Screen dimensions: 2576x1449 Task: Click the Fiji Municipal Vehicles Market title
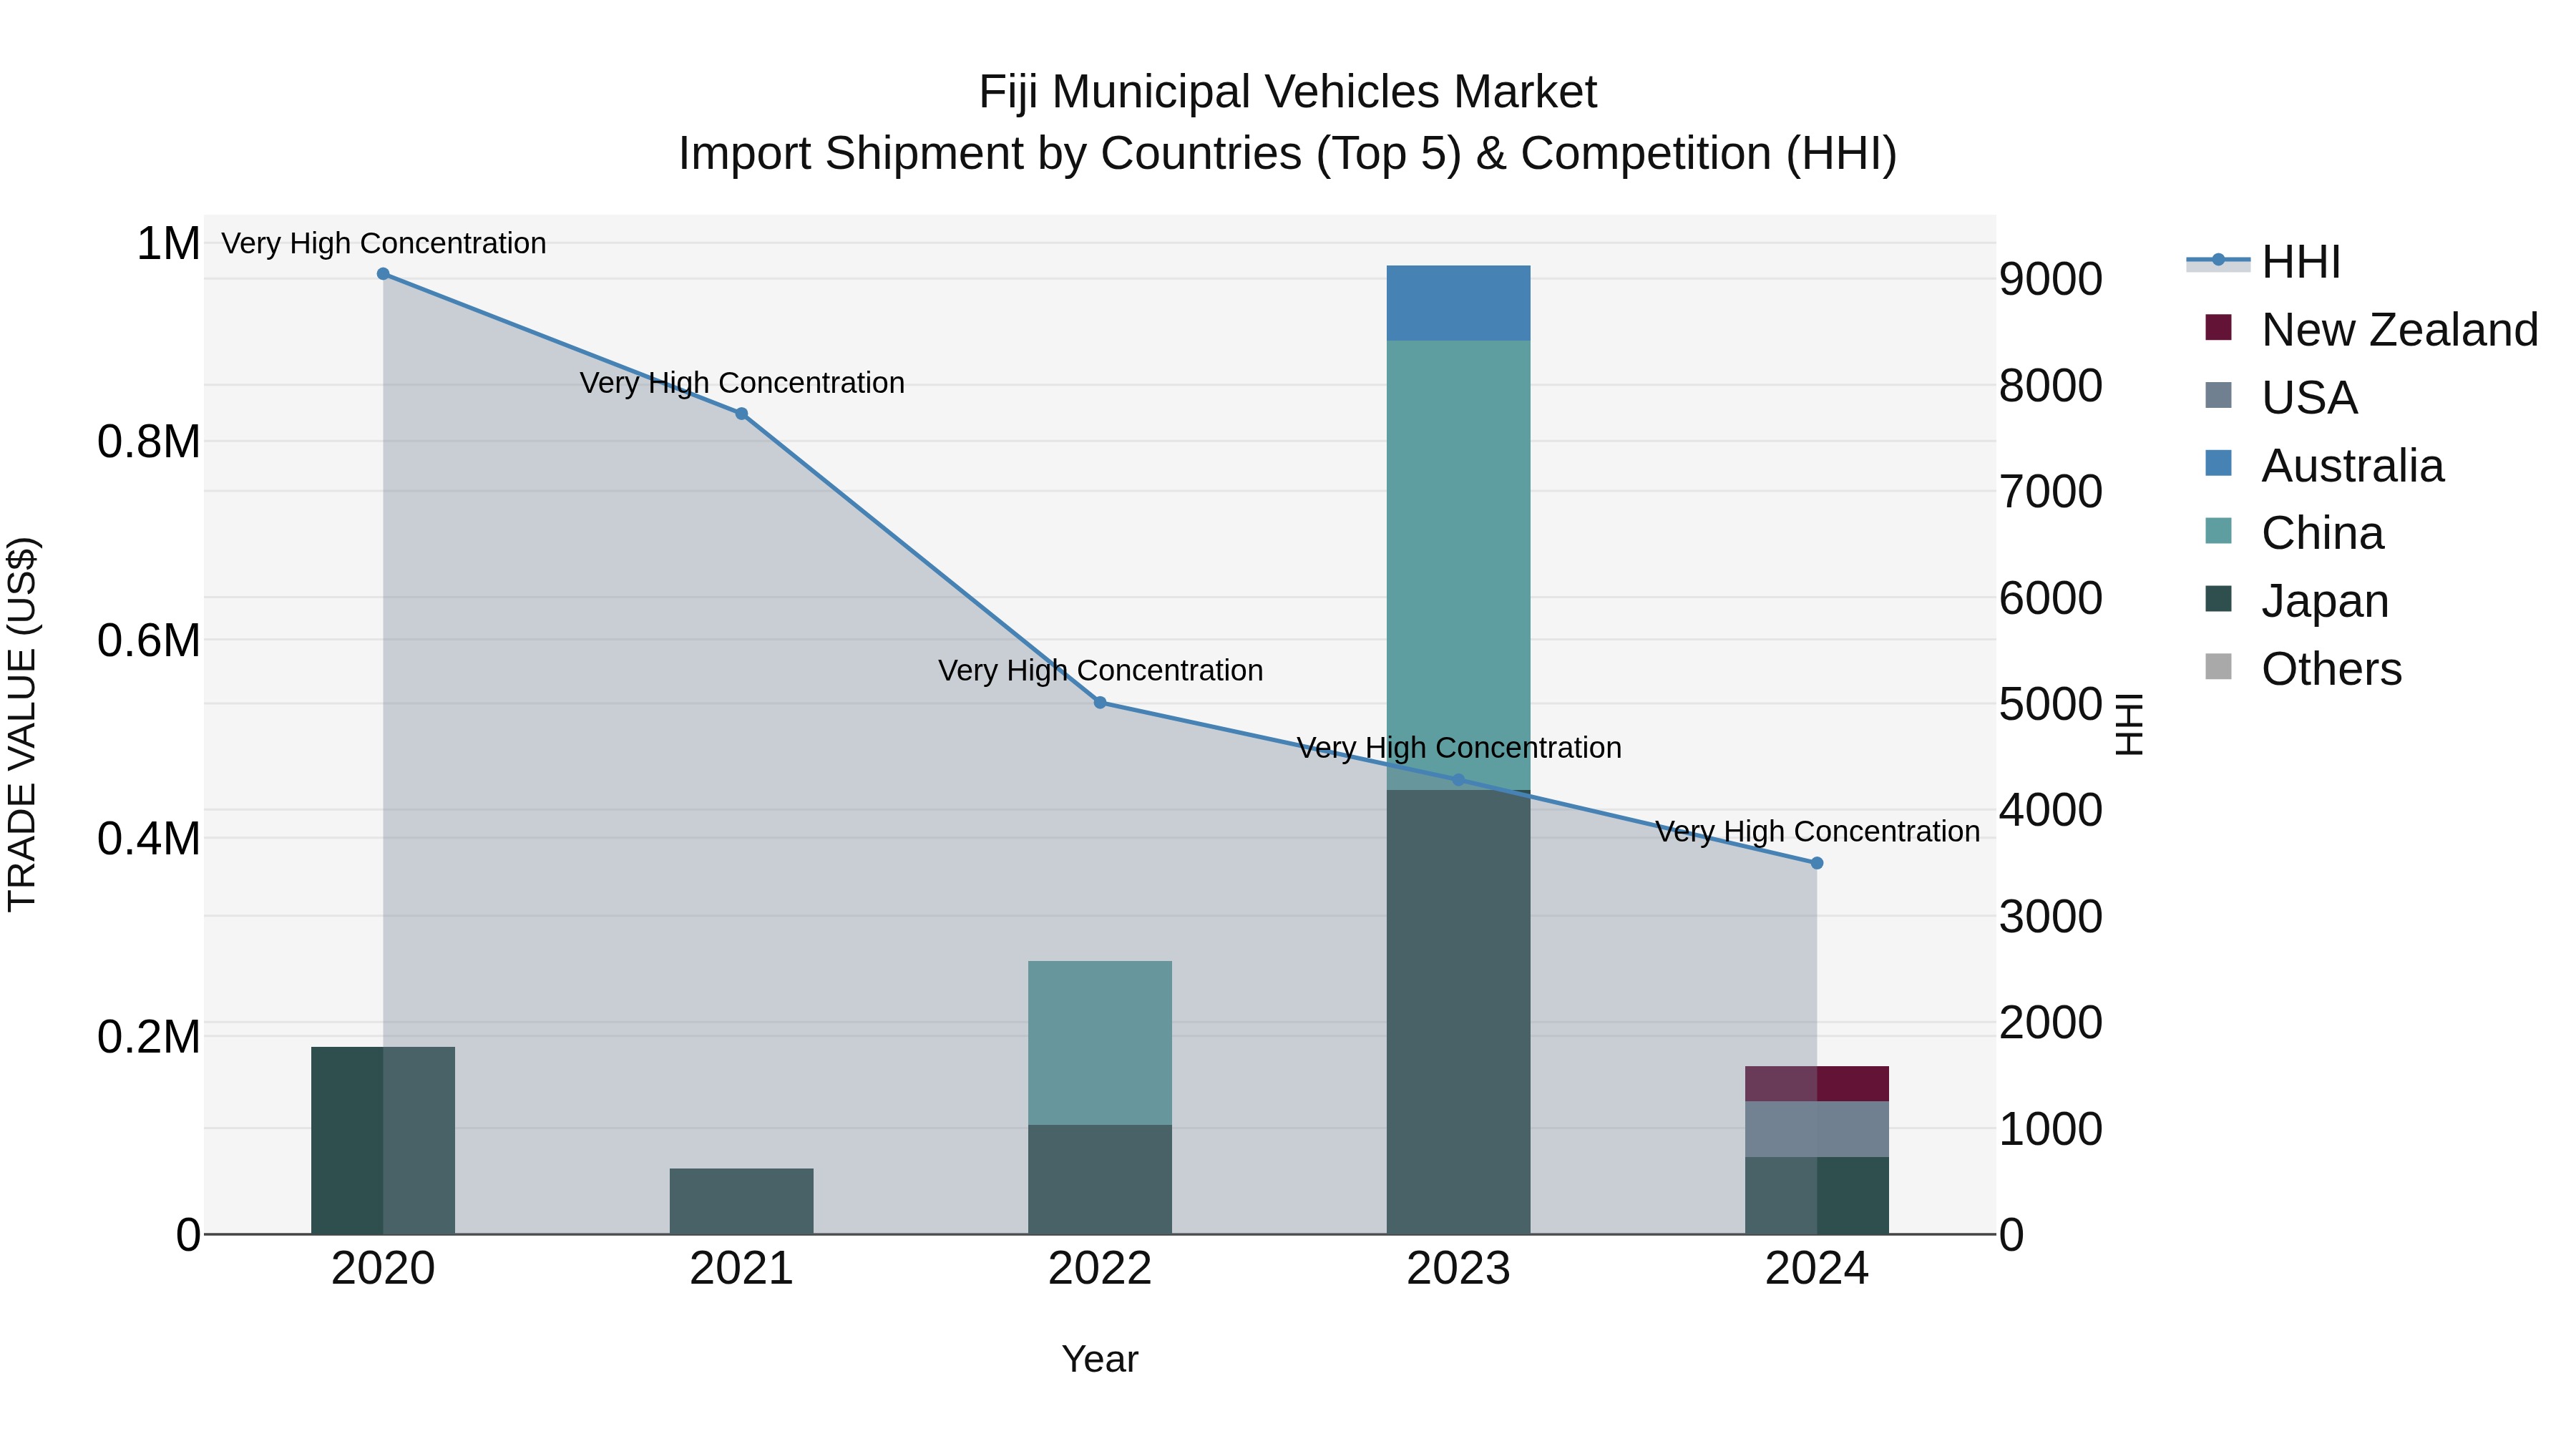pos(1287,92)
